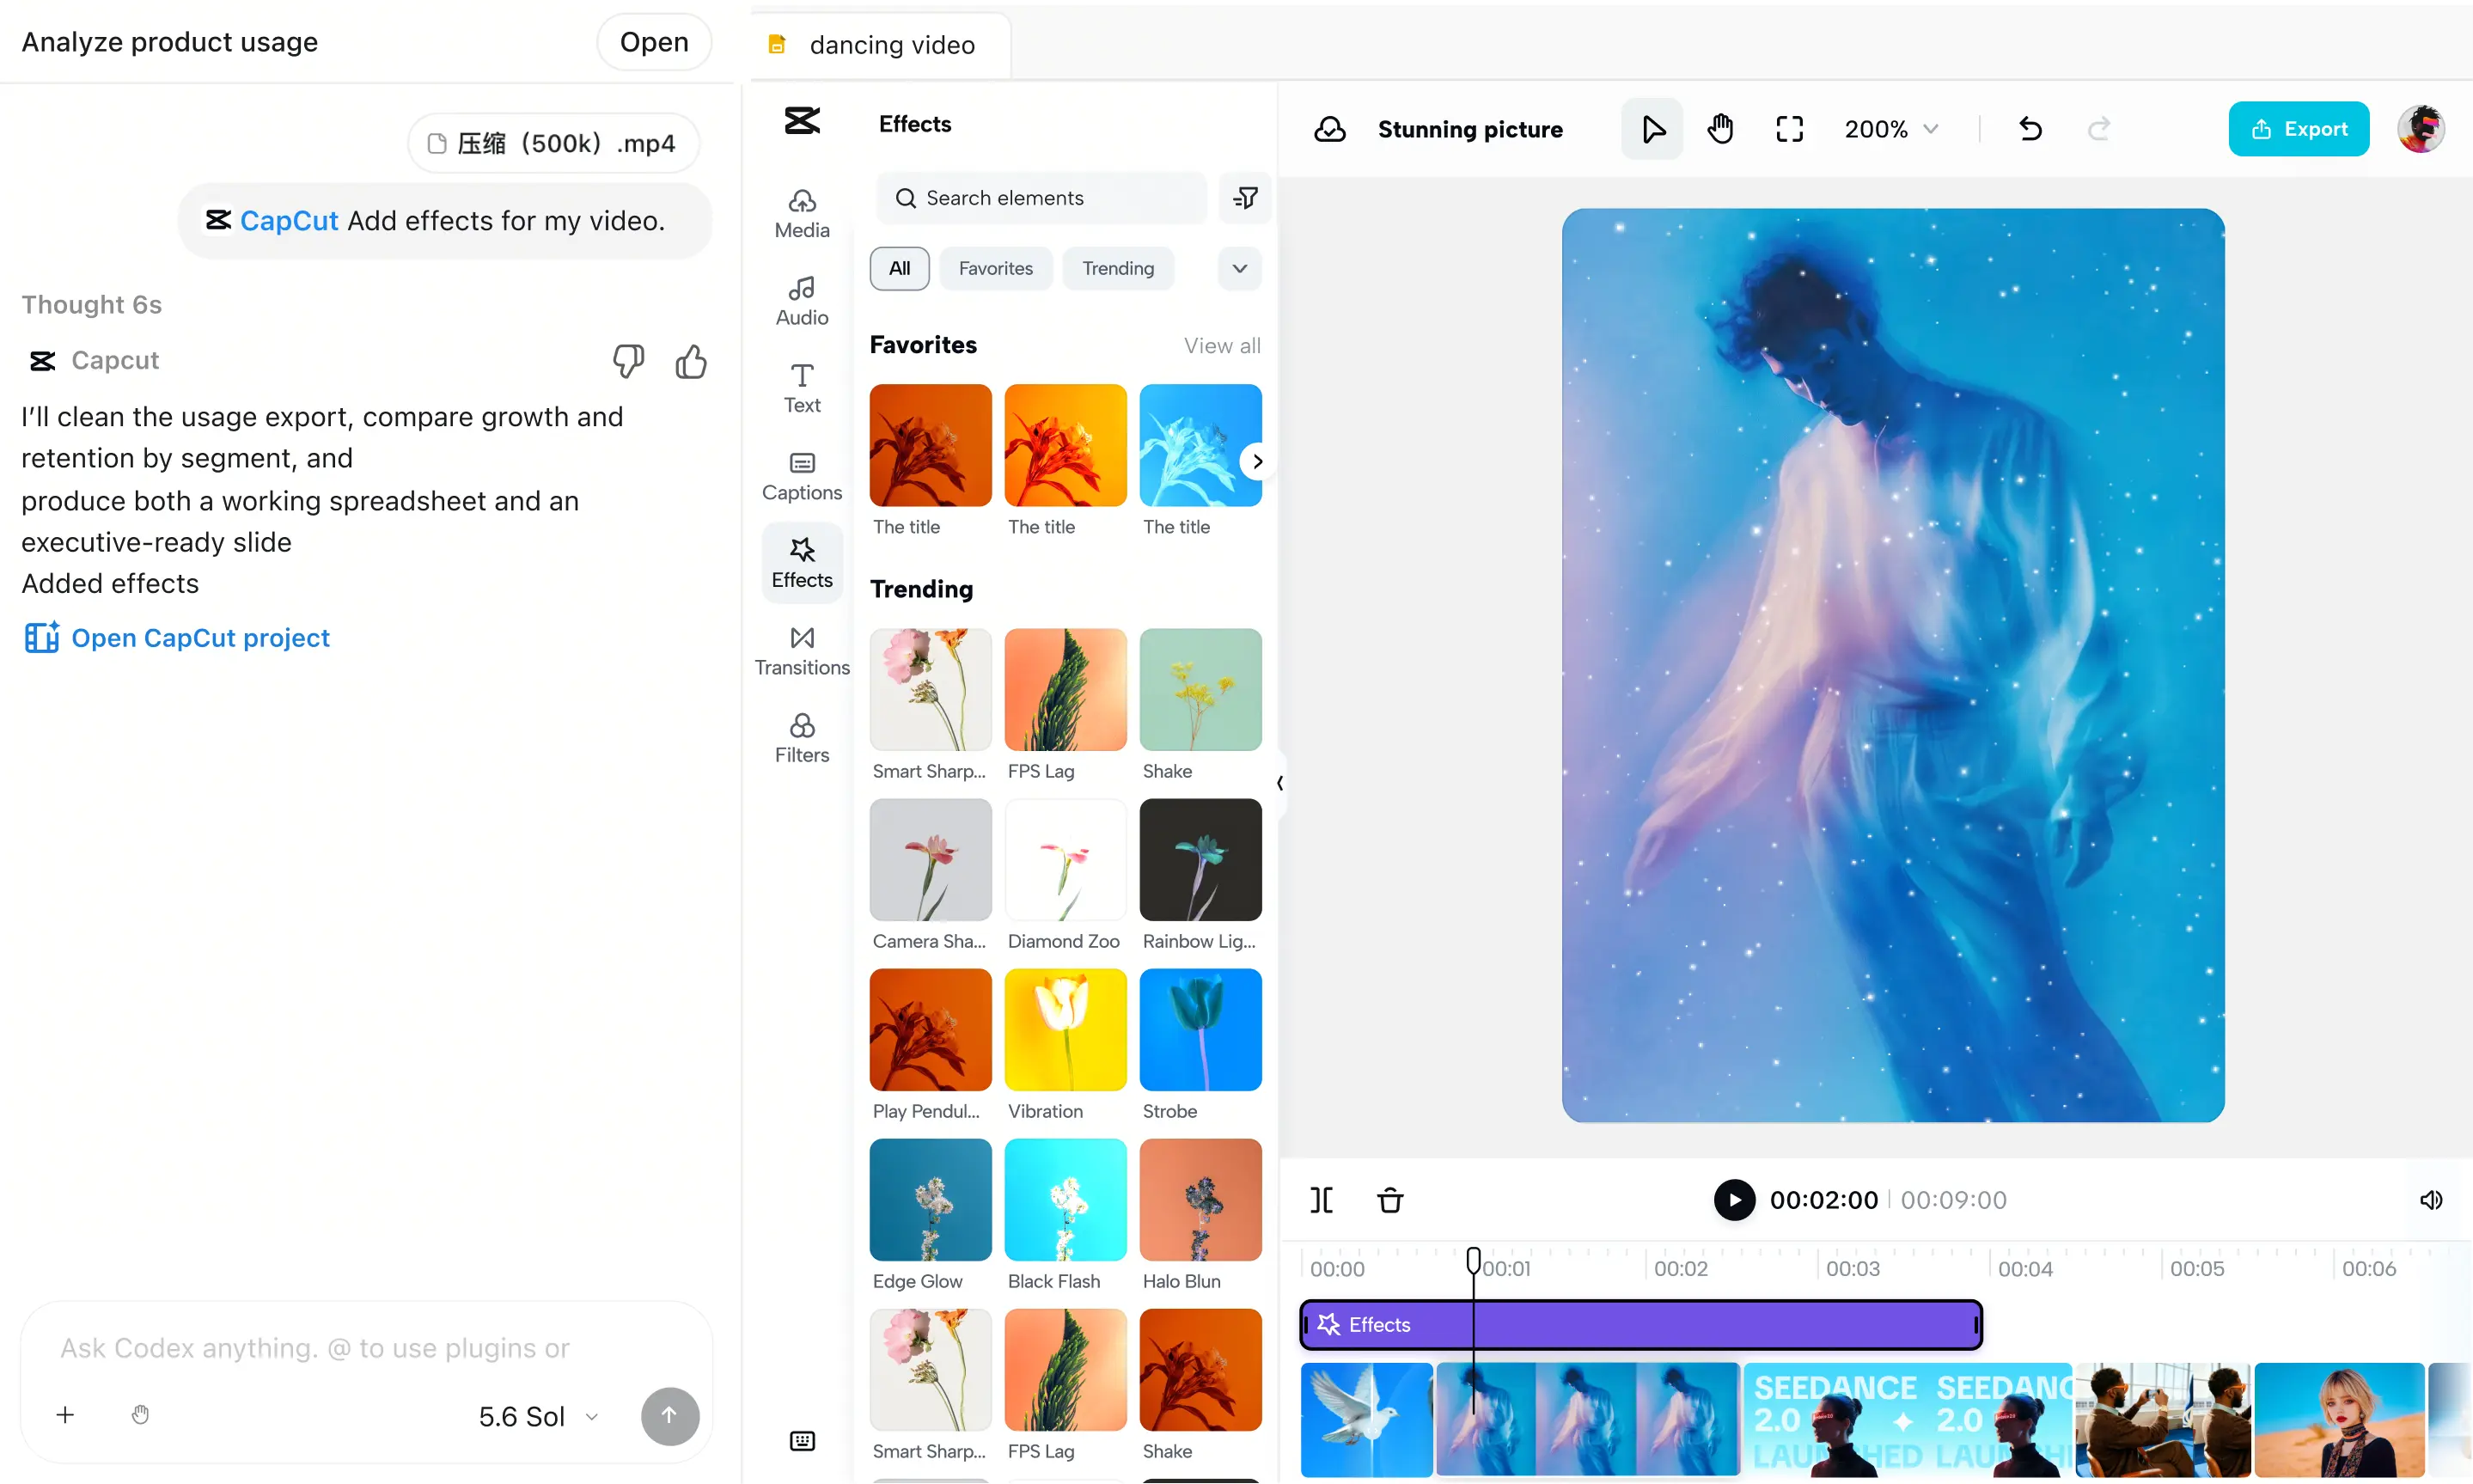Open the Text tool panel
The image size is (2473, 1484).
click(x=802, y=388)
